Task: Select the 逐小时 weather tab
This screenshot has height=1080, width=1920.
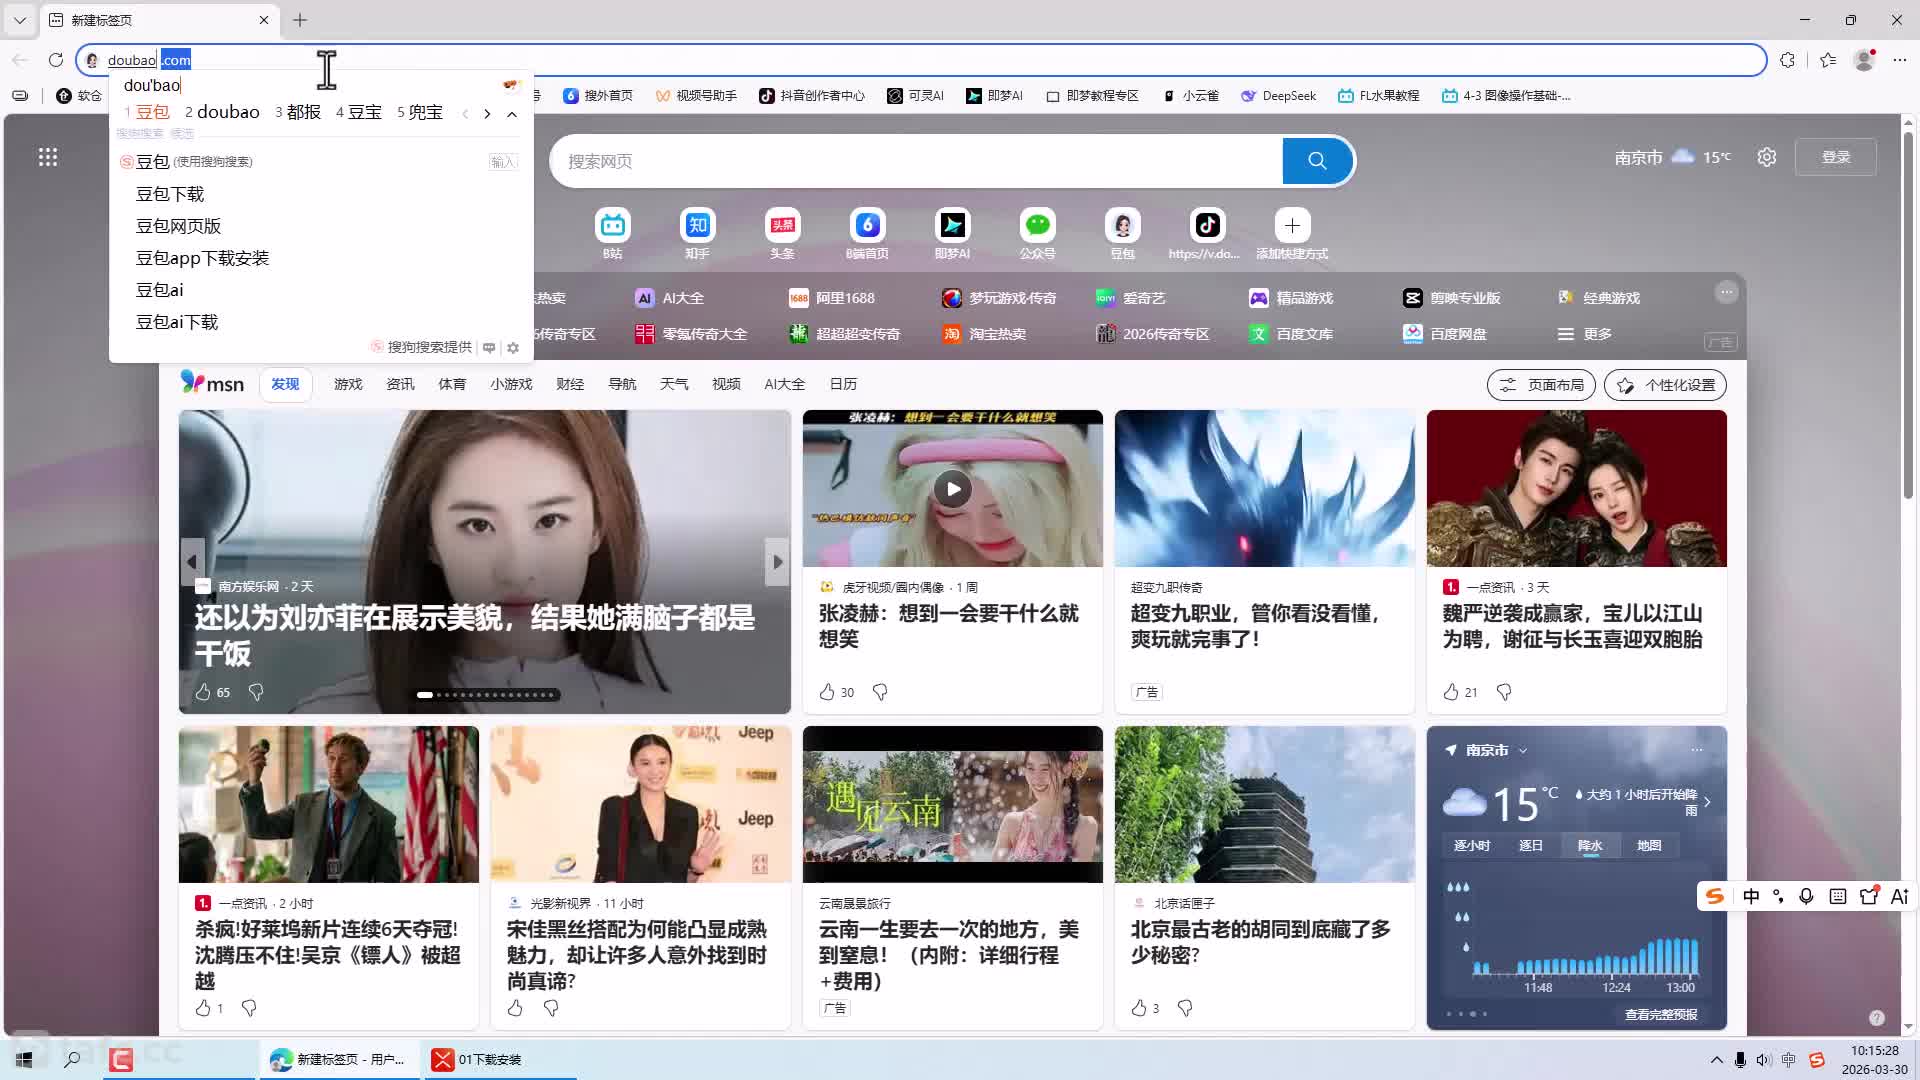Action: point(1472,846)
